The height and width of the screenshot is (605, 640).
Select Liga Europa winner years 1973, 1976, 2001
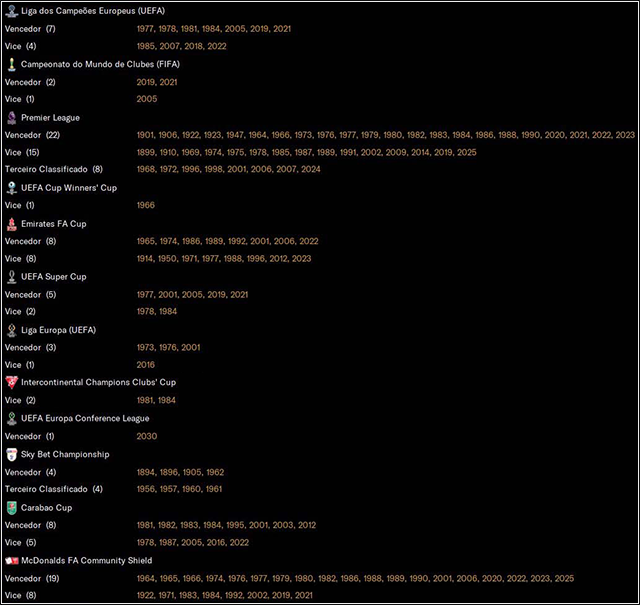coord(168,347)
